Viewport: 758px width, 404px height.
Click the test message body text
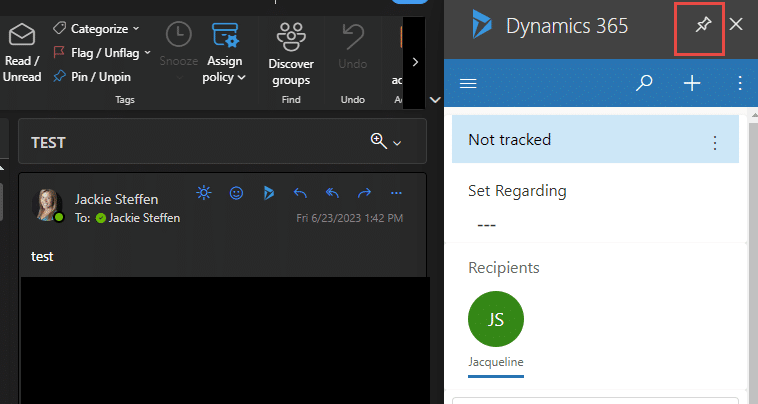[x=42, y=257]
